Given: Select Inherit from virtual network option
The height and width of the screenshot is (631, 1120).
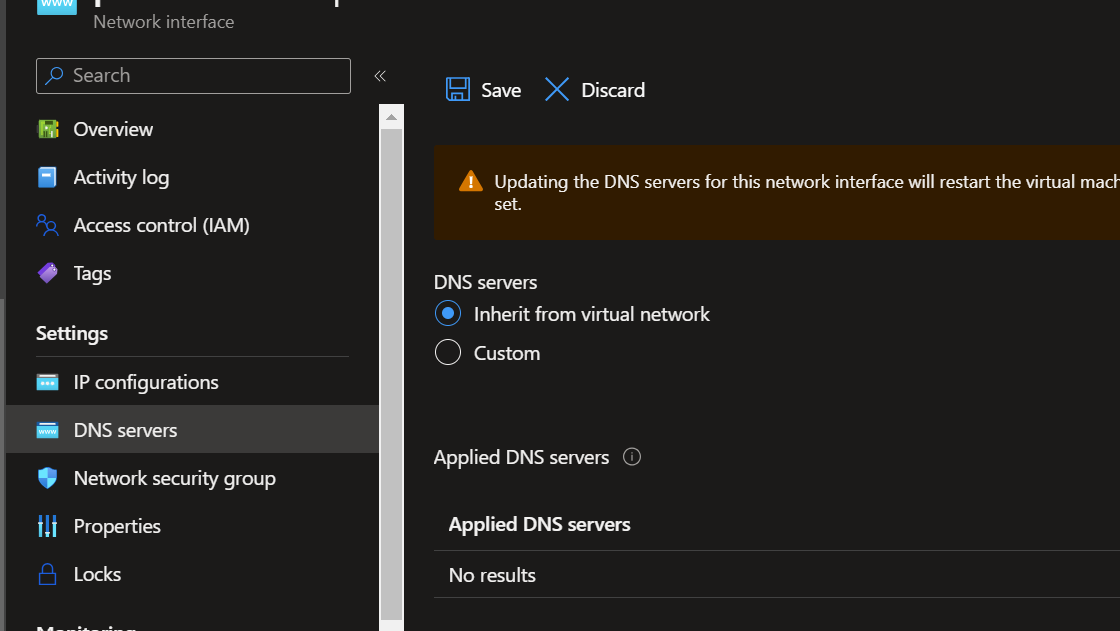Looking at the screenshot, I should tap(448, 314).
